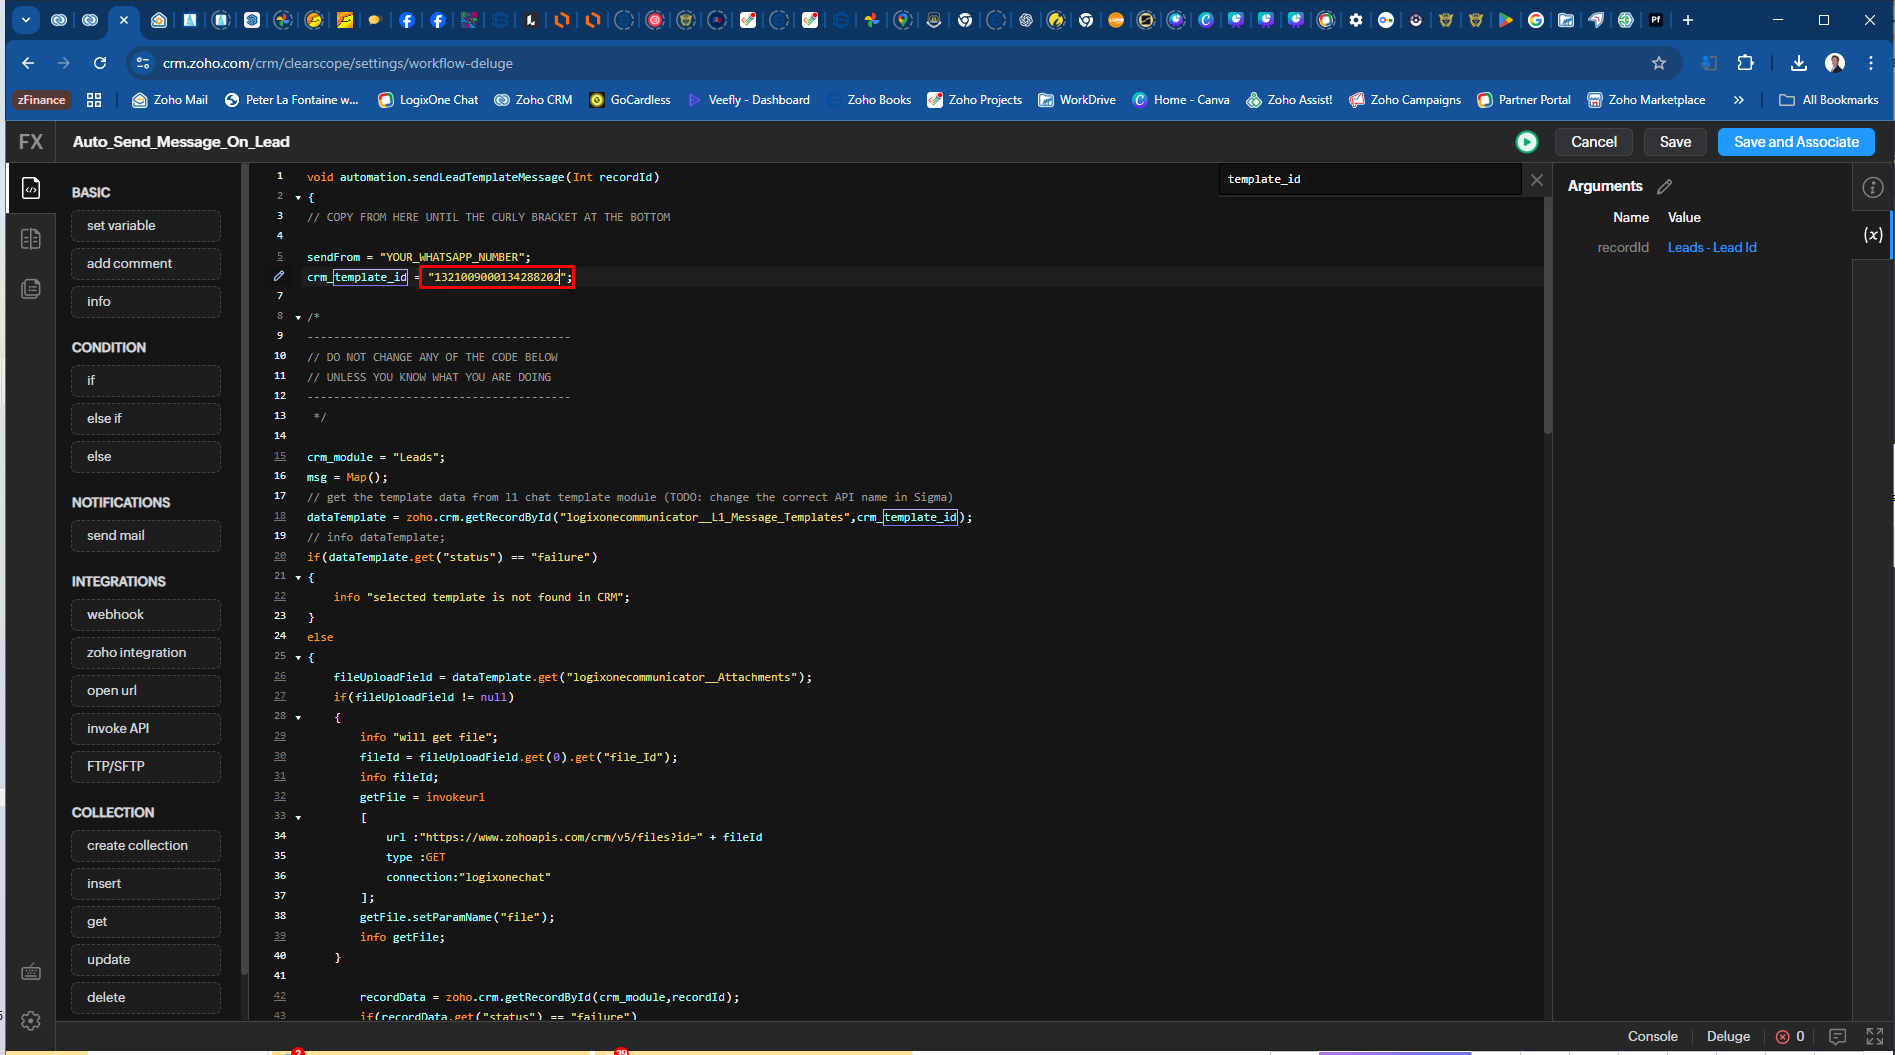Open feedback chat icon in status bar

pyautogui.click(x=1837, y=1036)
